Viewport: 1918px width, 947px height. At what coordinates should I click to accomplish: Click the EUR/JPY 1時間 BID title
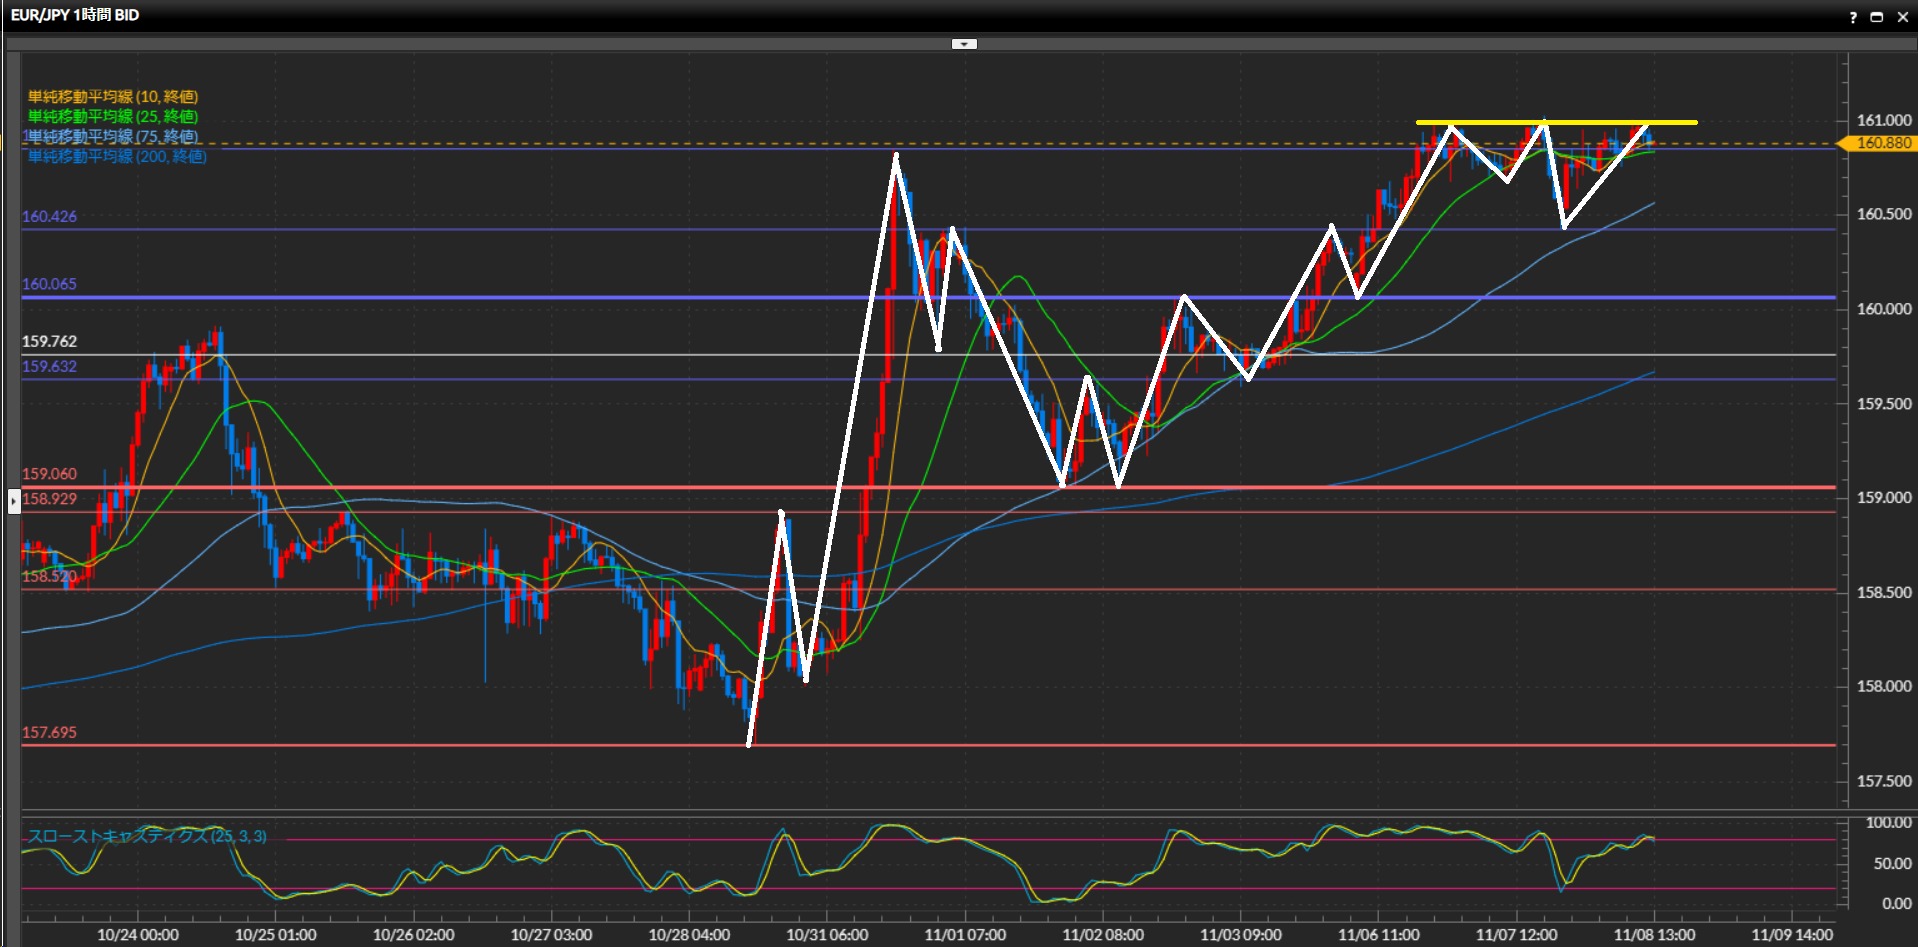coord(75,15)
